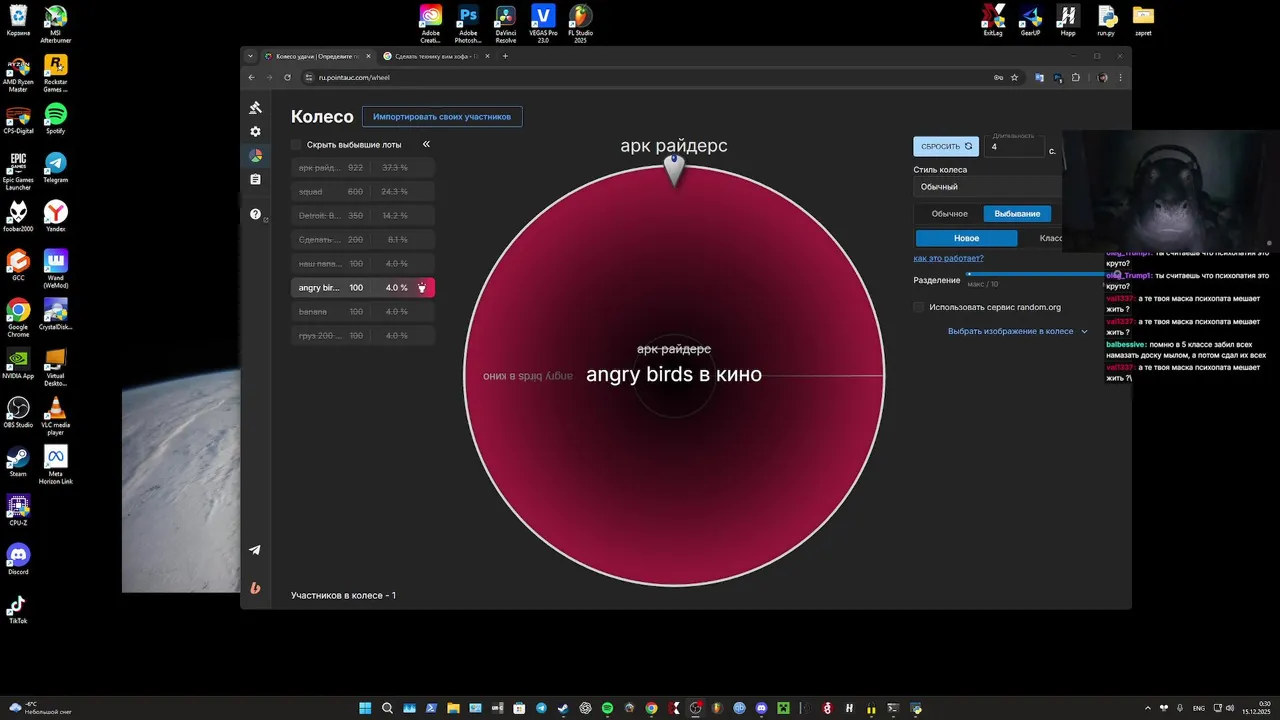Toggle Скрыть выбывшие лоты checkbox
Image resolution: width=1280 pixels, height=720 pixels.
(x=296, y=144)
